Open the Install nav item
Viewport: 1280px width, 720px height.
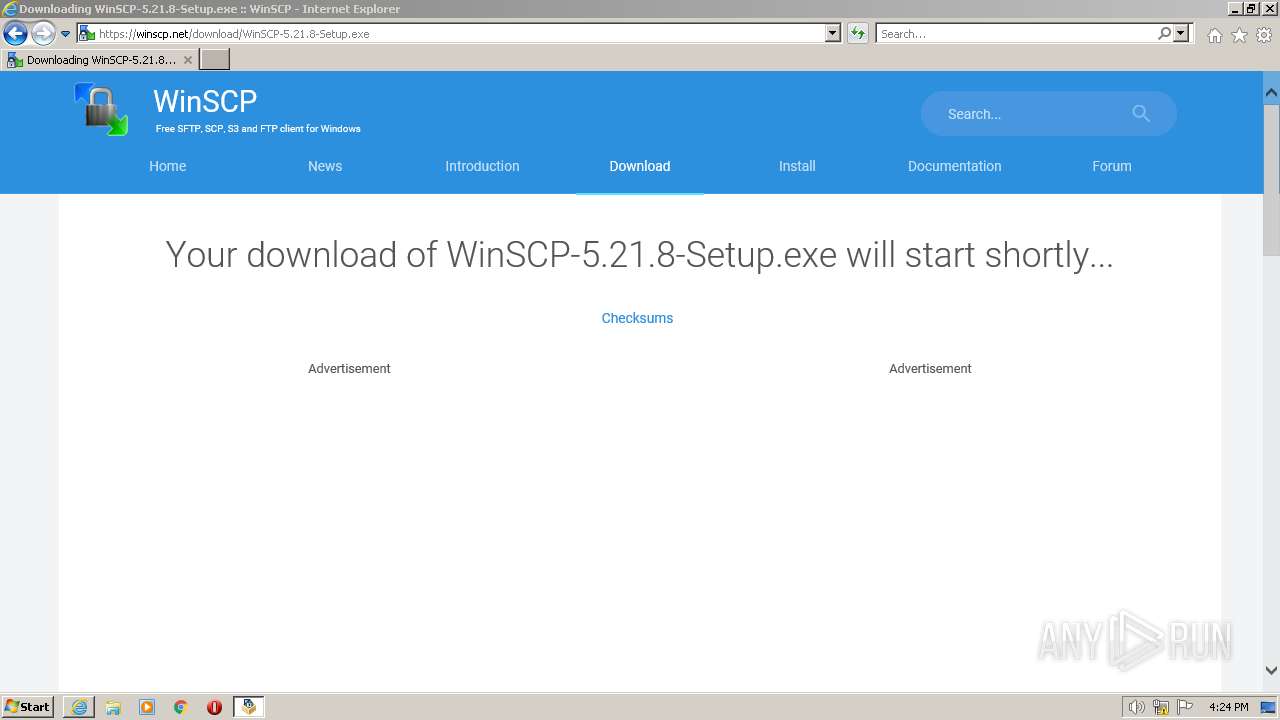tap(797, 166)
